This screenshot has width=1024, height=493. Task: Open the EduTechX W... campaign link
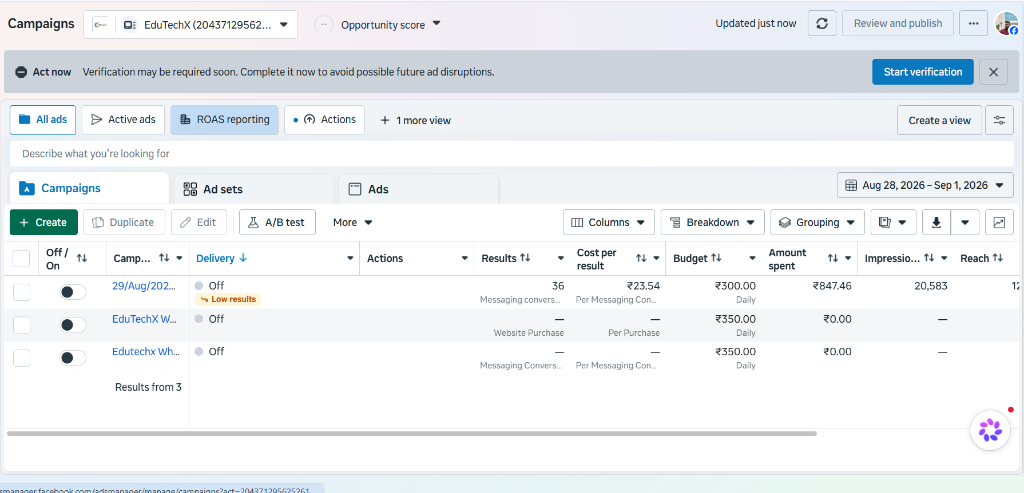click(x=145, y=319)
